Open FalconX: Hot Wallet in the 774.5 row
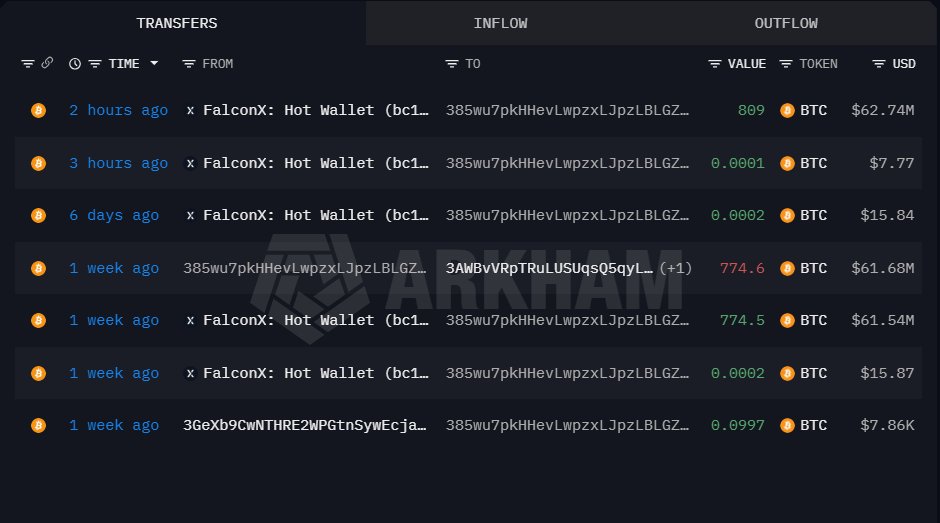Screen dimensions: 940x523 [x=316, y=320]
